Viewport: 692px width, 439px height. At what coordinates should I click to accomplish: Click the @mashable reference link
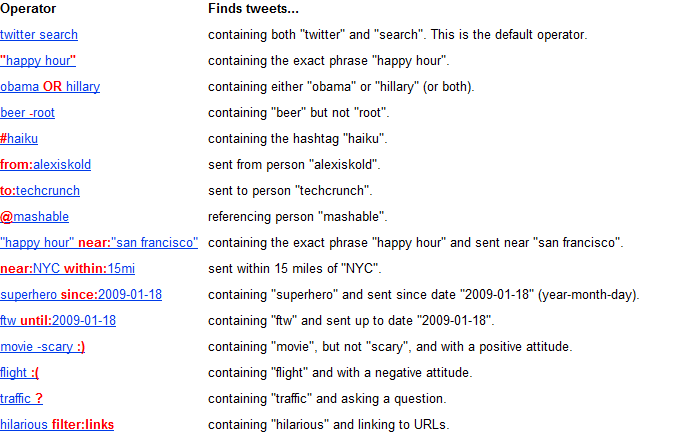pos(34,217)
